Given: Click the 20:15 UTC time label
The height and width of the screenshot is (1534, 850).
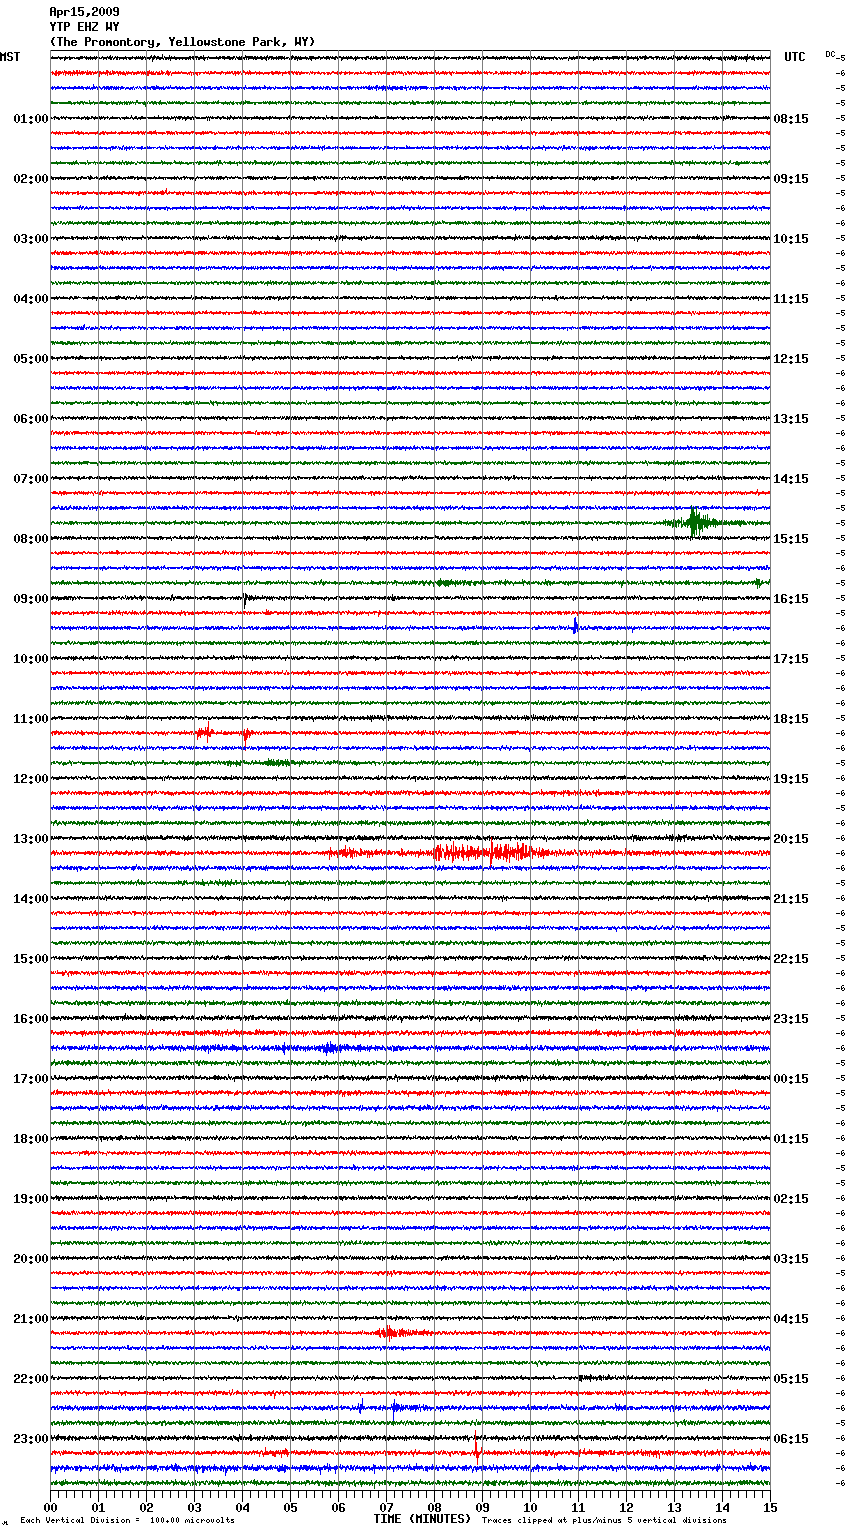Looking at the screenshot, I should click(791, 839).
